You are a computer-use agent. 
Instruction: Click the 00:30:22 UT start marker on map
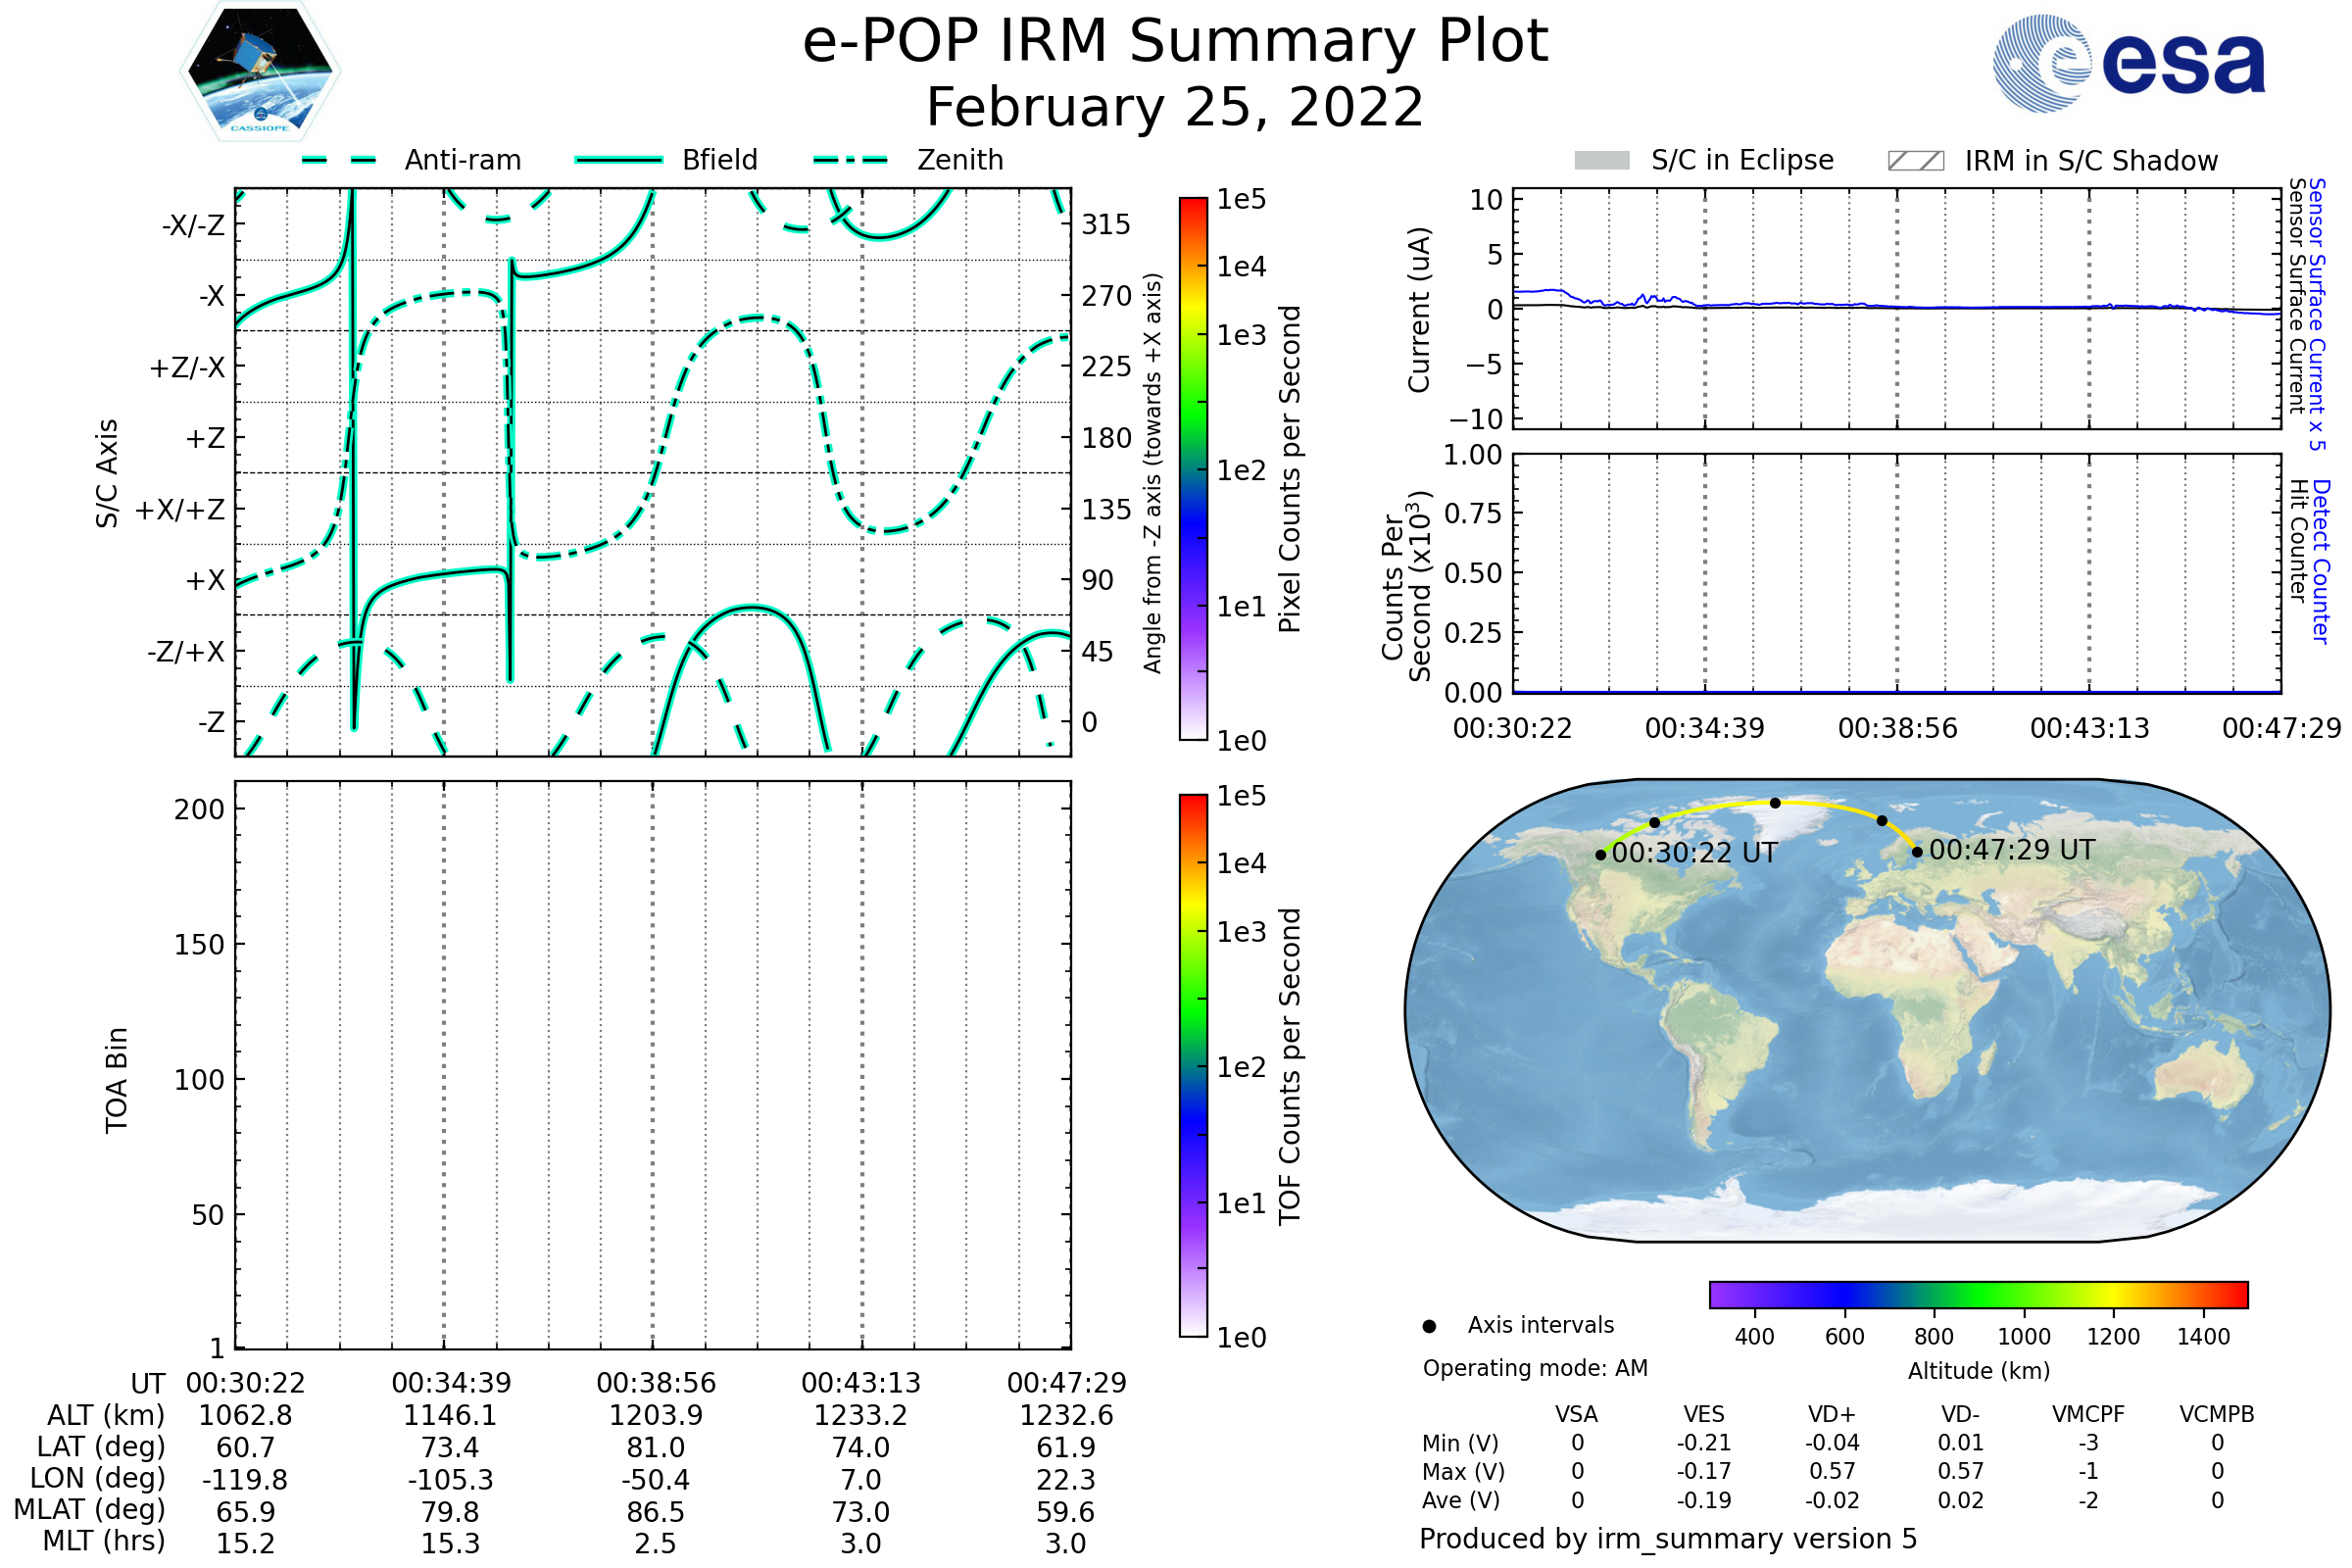[x=1601, y=855]
